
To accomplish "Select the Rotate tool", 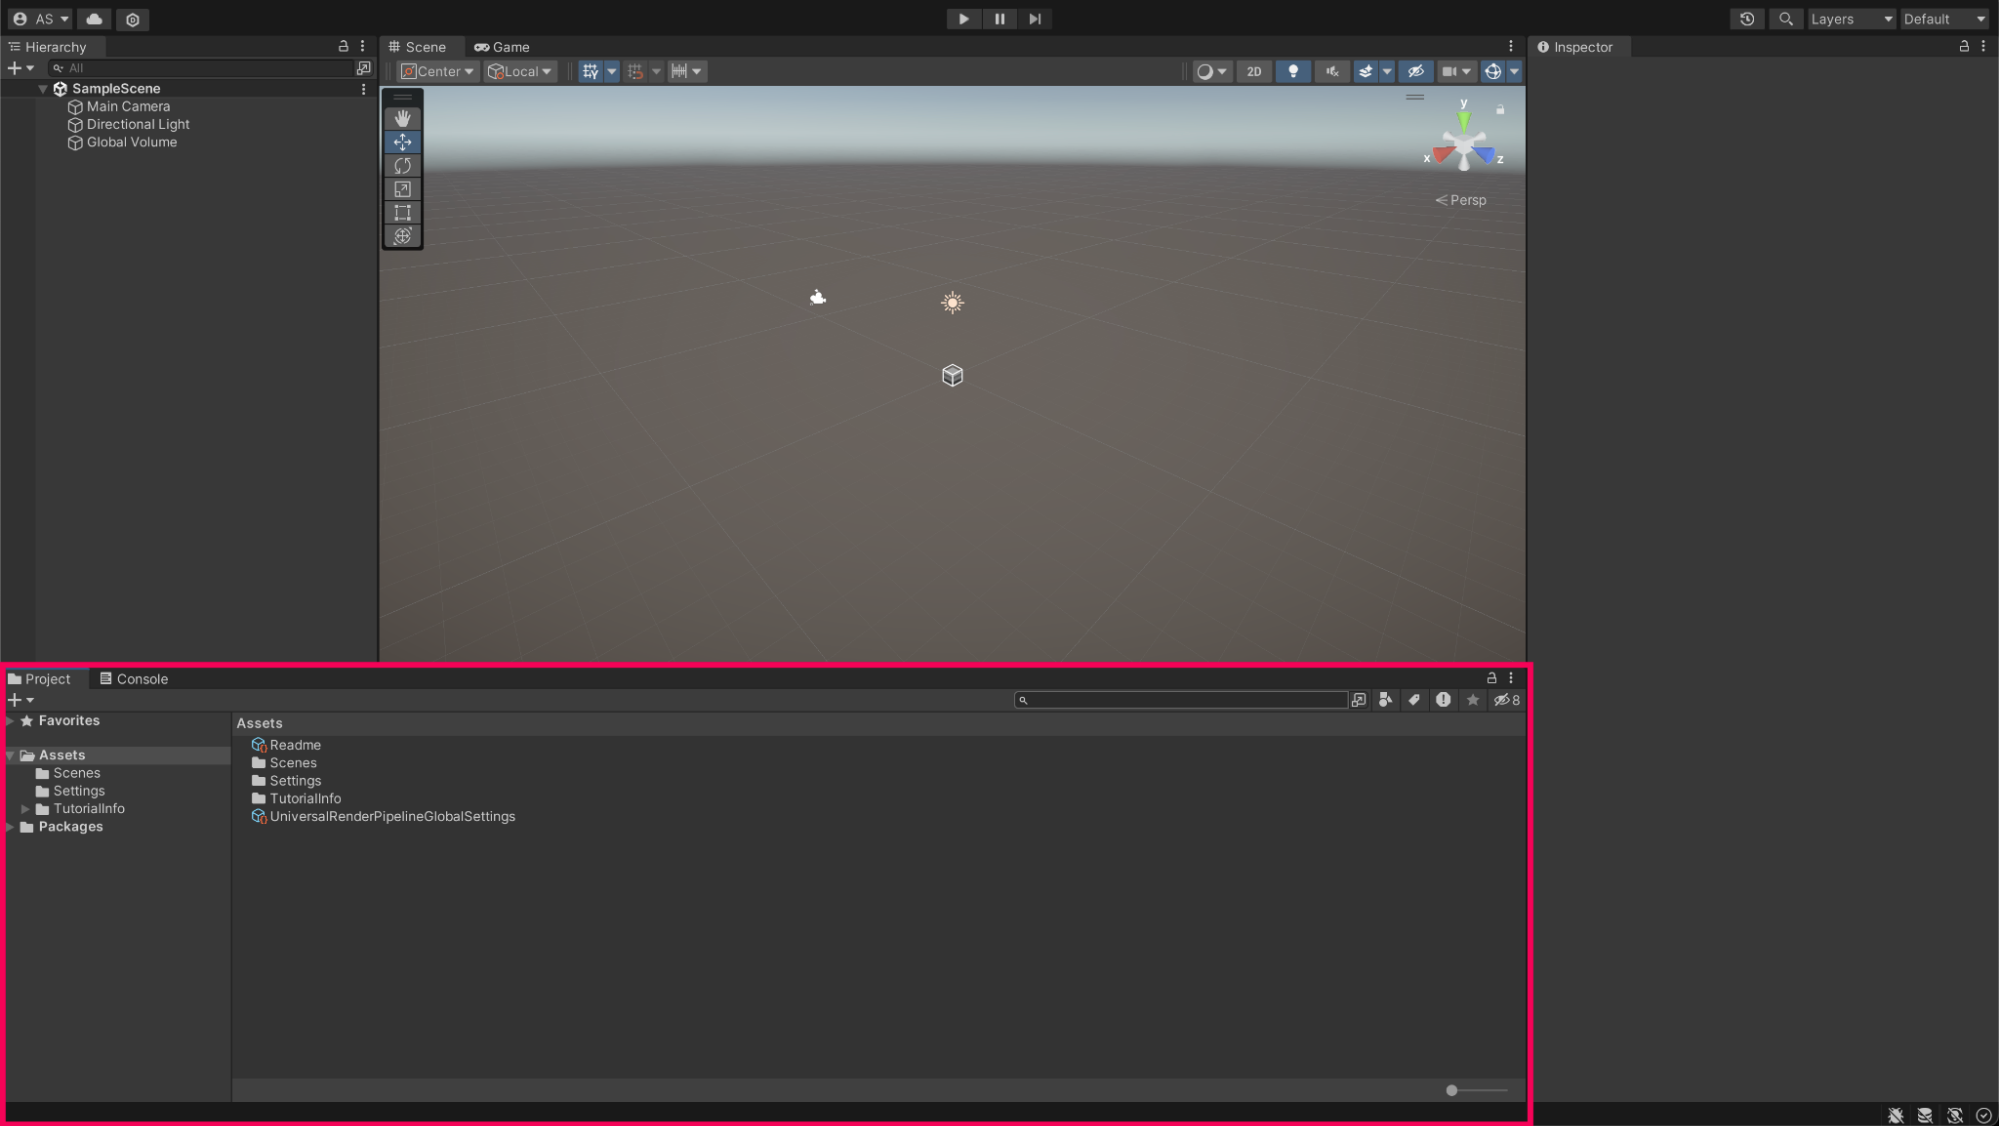I will [402, 165].
